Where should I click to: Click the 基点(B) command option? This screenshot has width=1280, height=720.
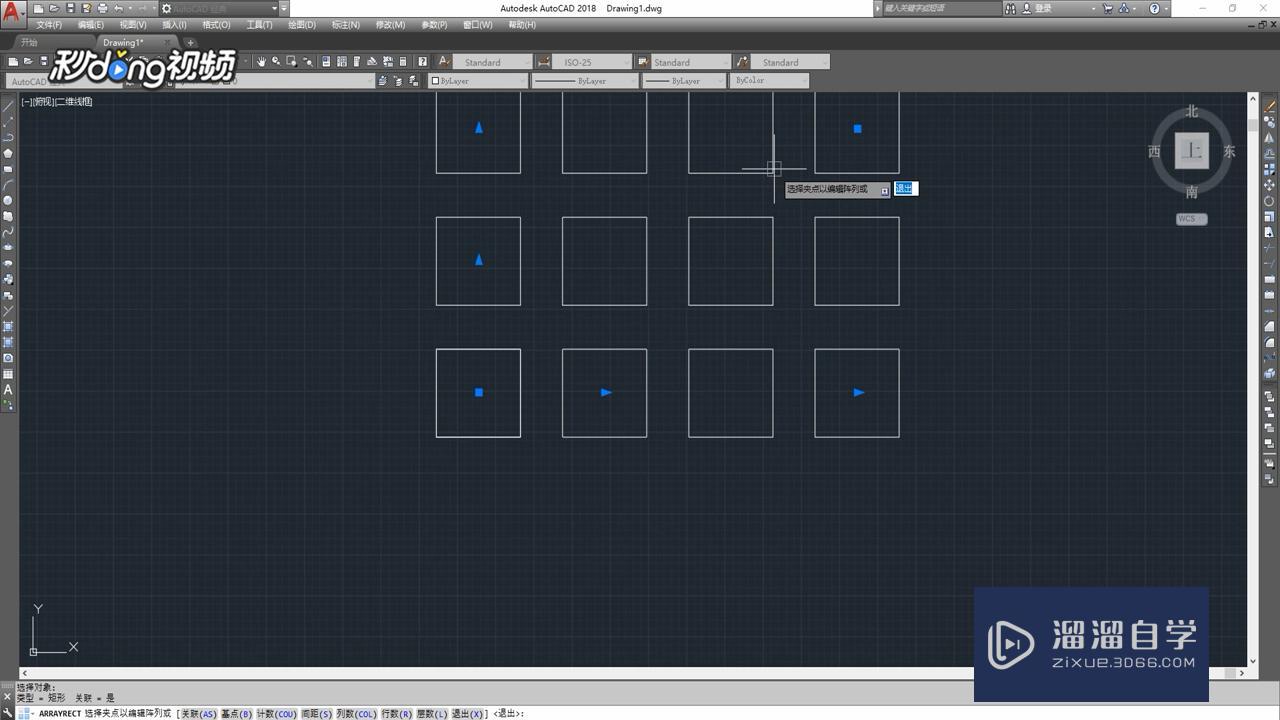coord(237,714)
